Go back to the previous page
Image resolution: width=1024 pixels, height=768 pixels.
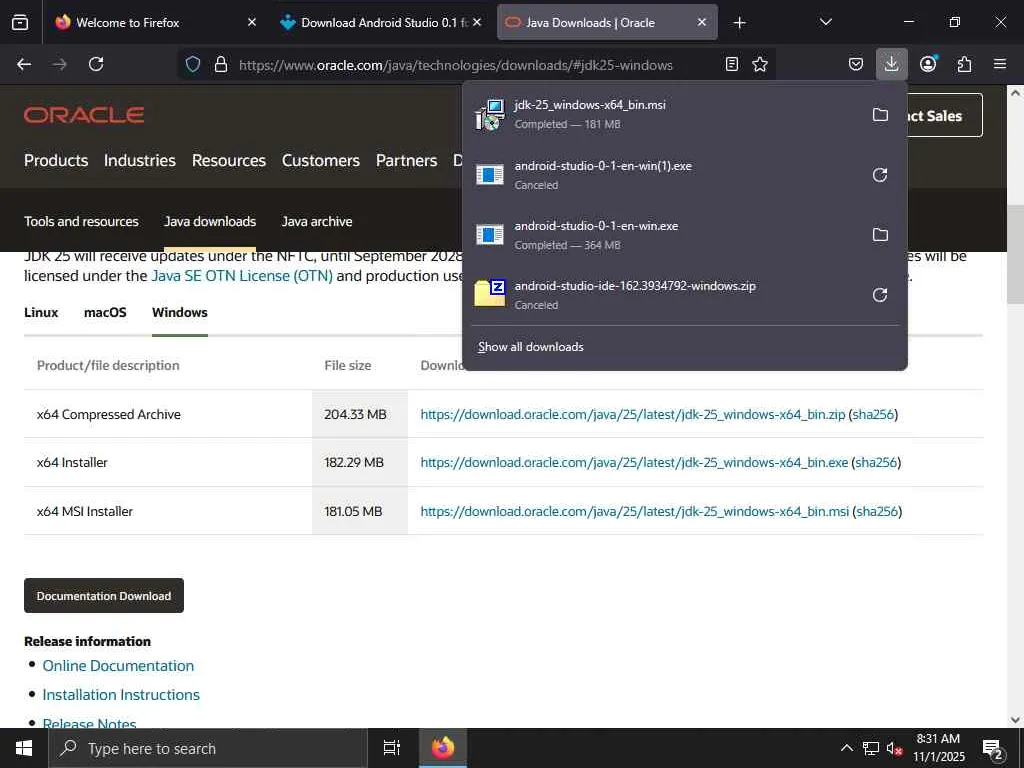point(24,64)
